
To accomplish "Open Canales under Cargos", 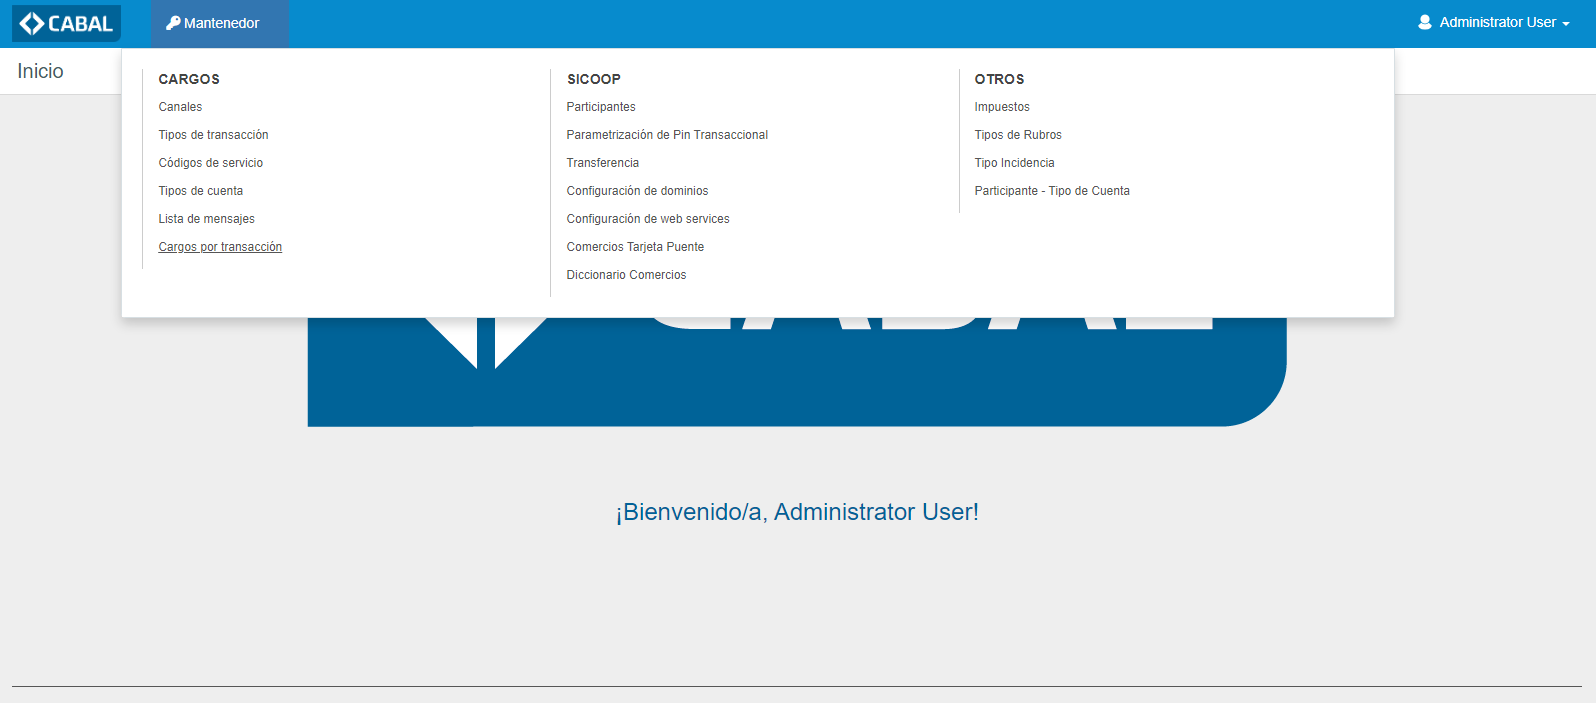I will click(x=180, y=107).
